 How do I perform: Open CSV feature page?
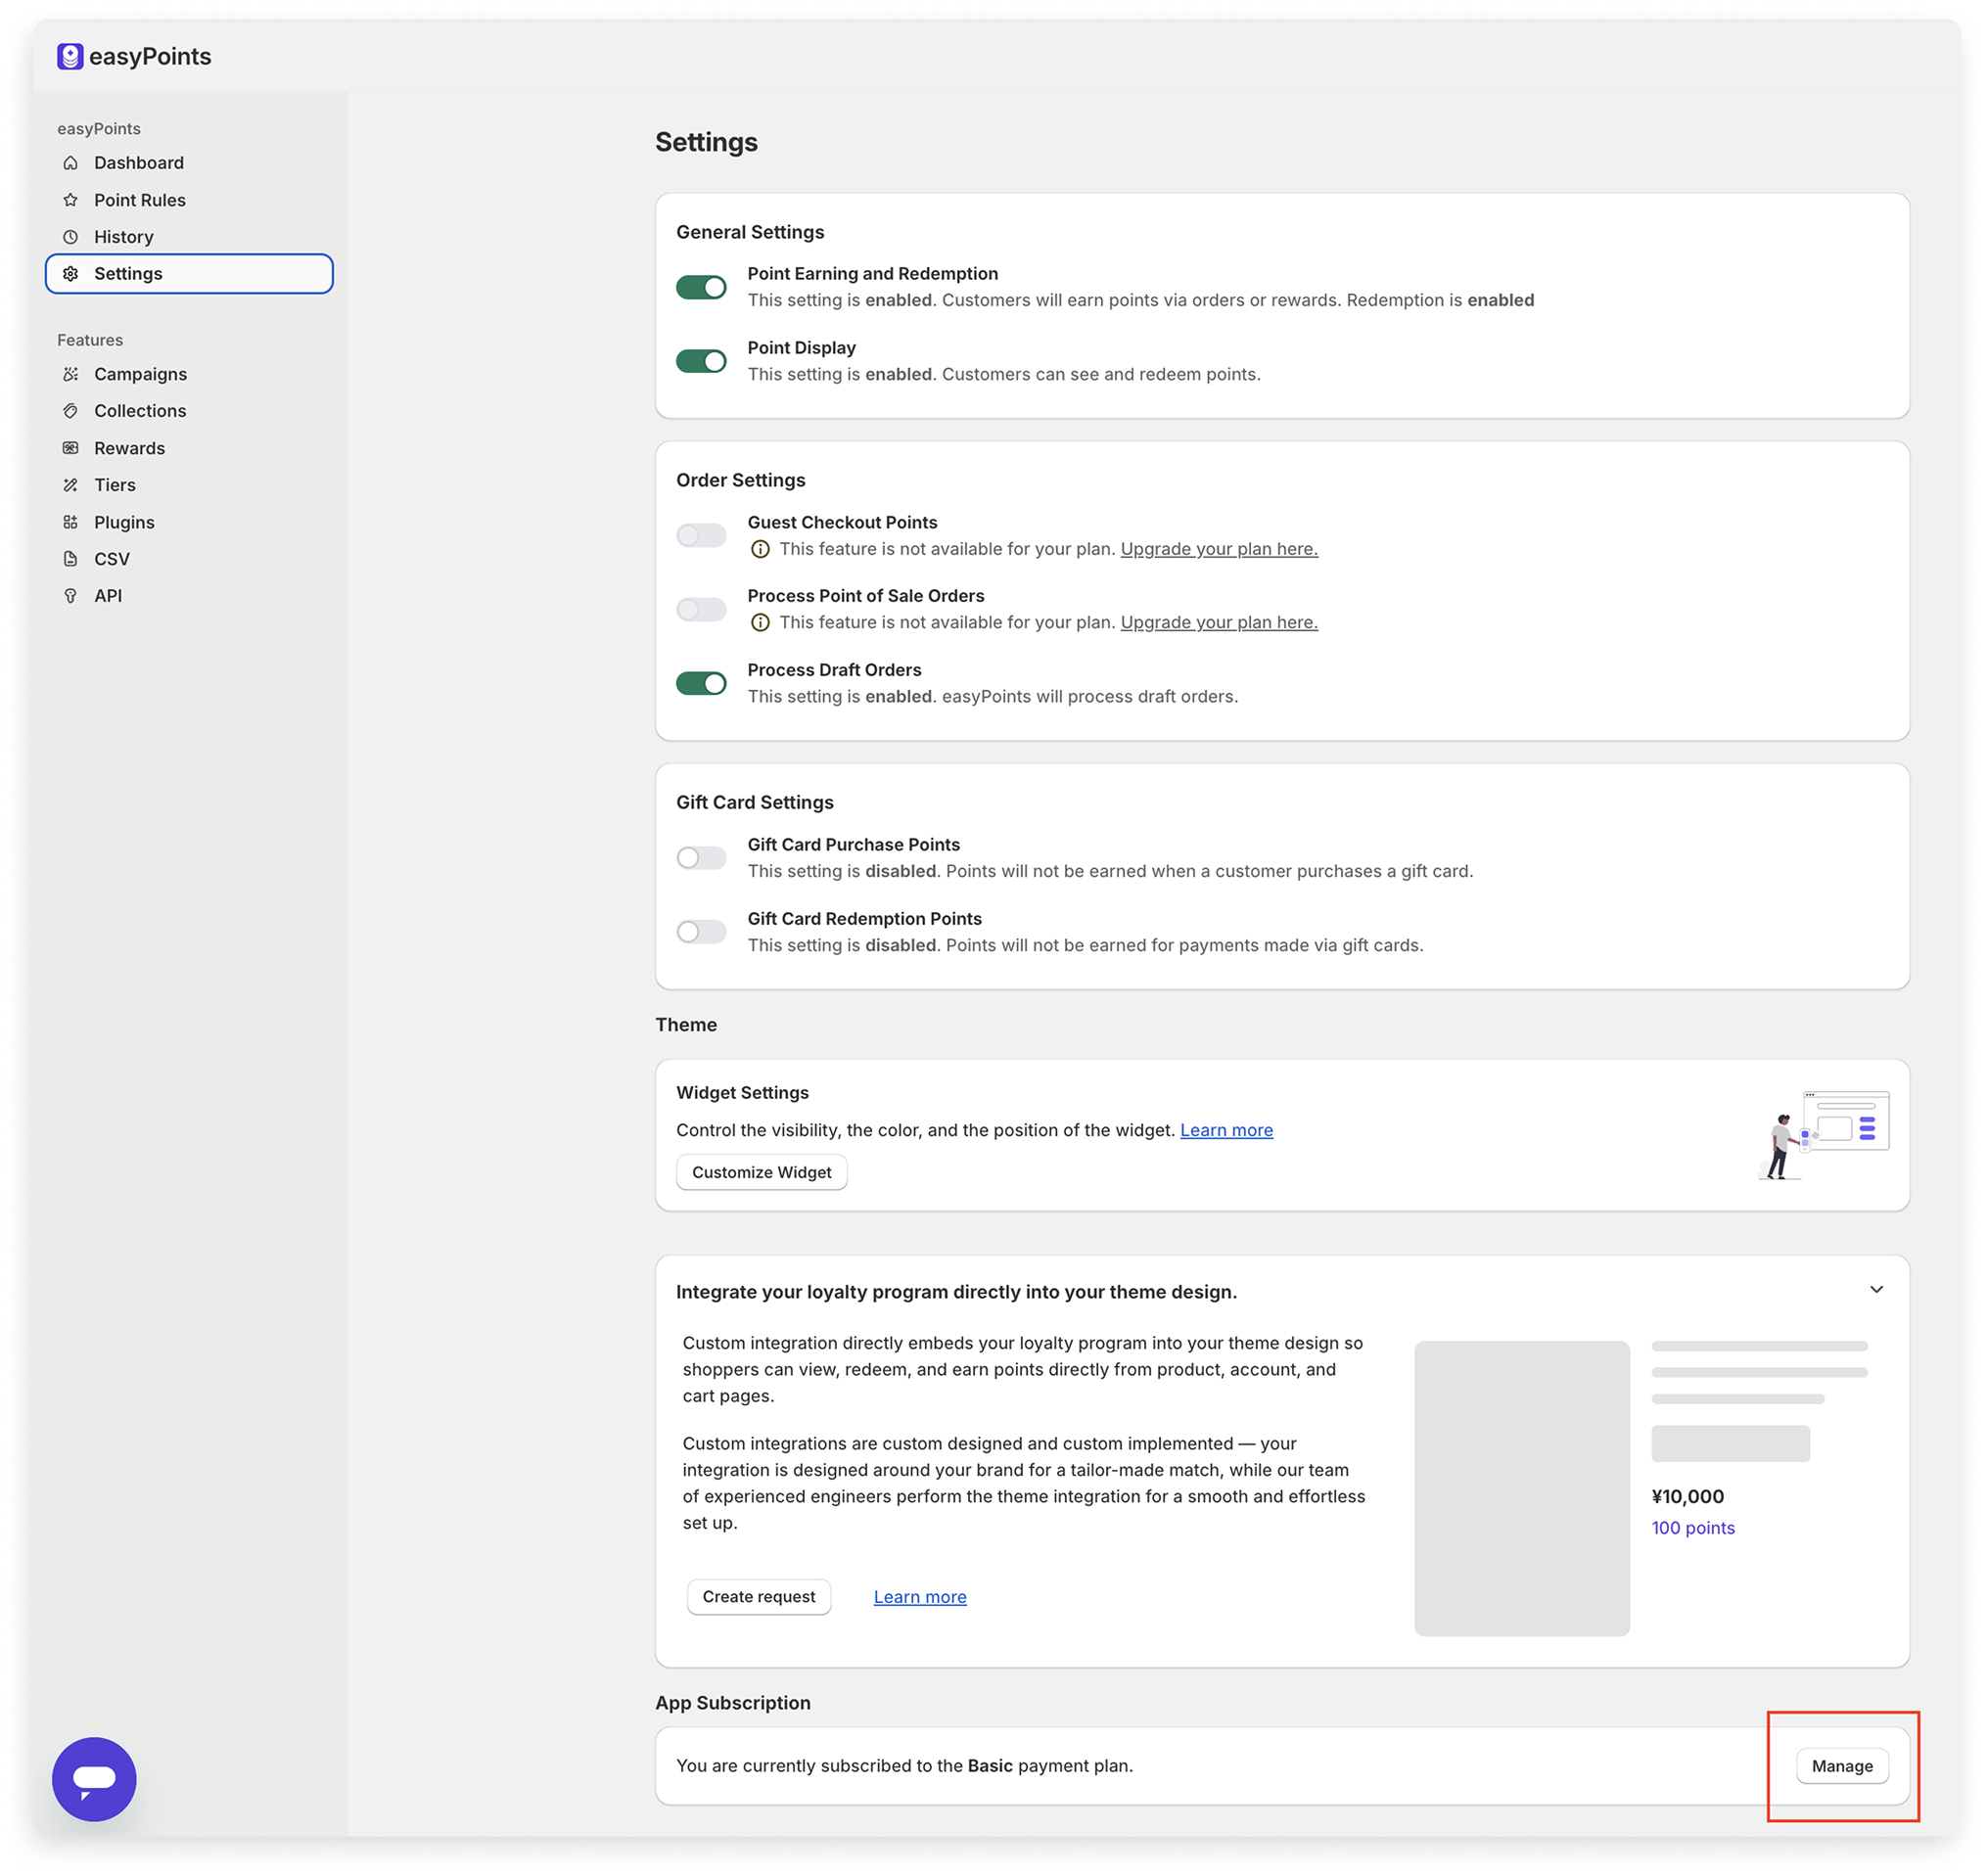189,559
